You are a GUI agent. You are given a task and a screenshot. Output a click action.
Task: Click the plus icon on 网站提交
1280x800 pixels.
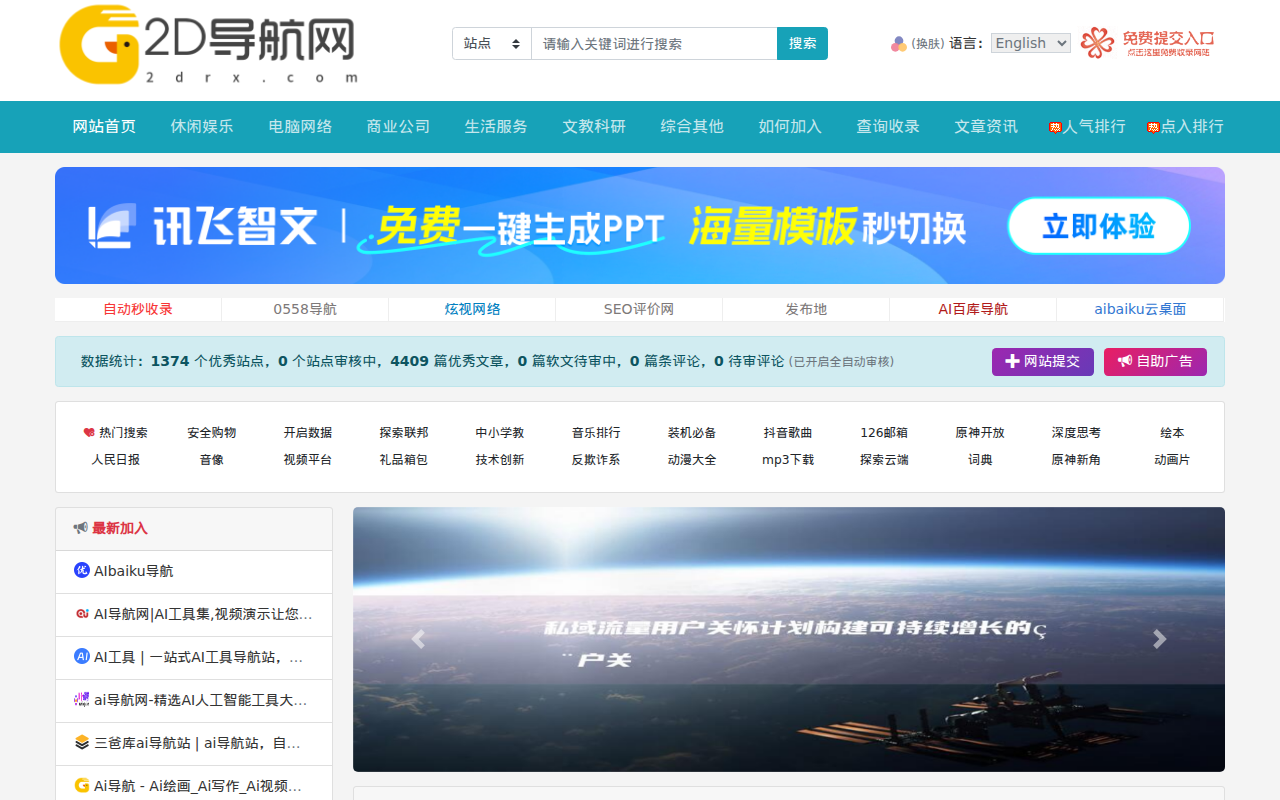click(x=1015, y=362)
